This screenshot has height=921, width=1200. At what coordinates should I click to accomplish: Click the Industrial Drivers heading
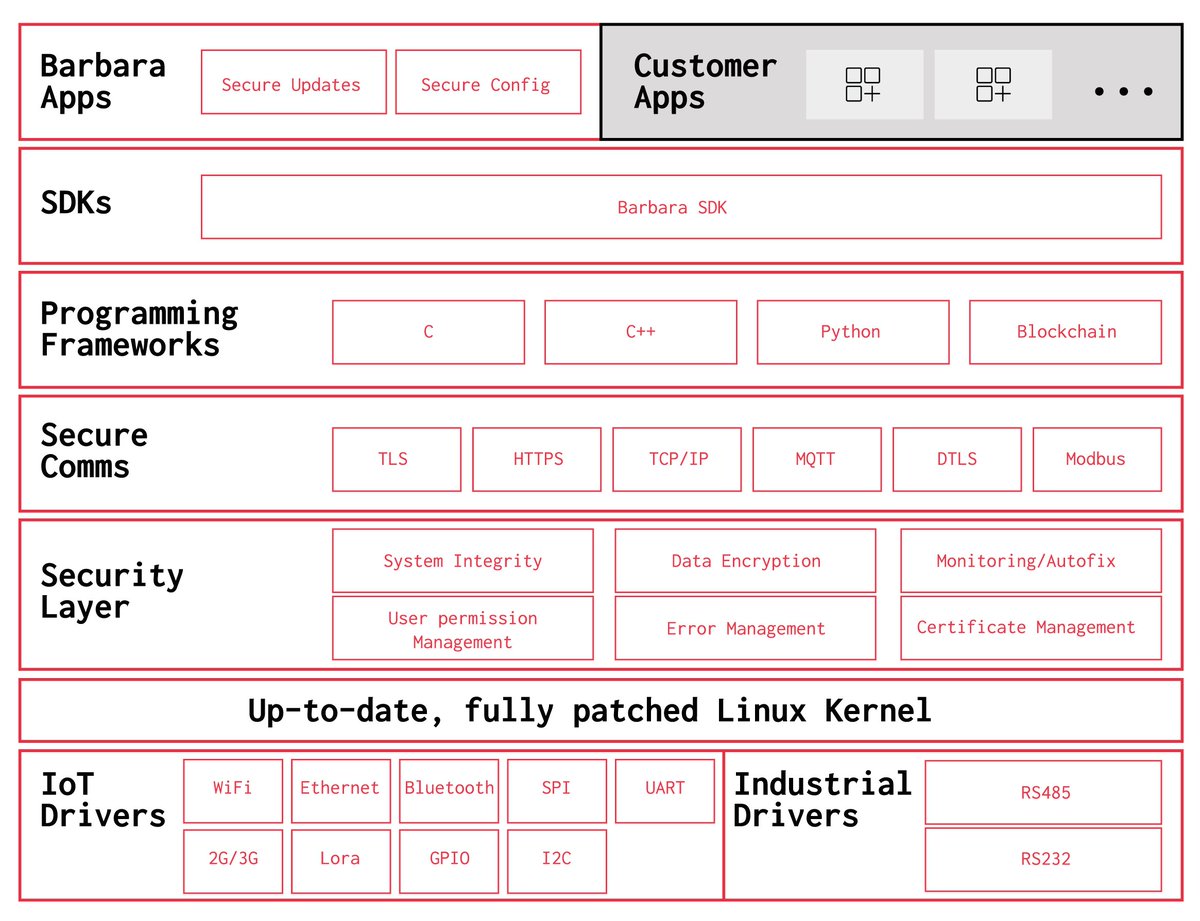[x=822, y=799]
